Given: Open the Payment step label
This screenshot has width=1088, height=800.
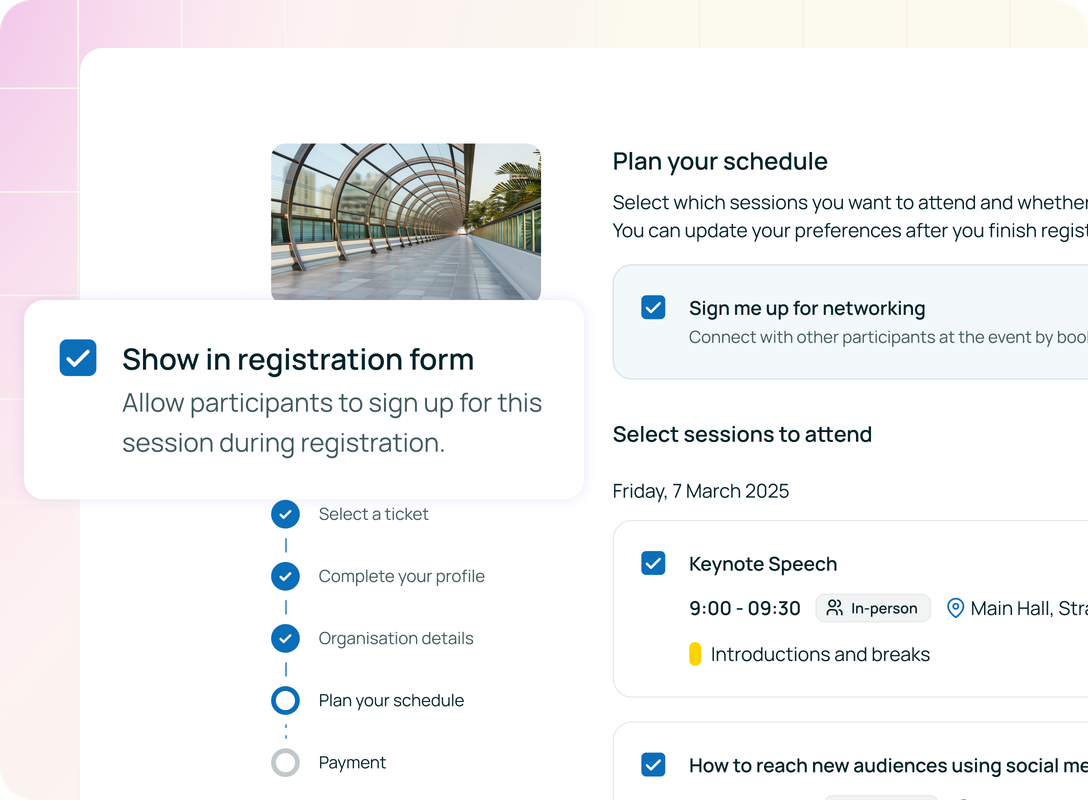Looking at the screenshot, I should point(352,763).
